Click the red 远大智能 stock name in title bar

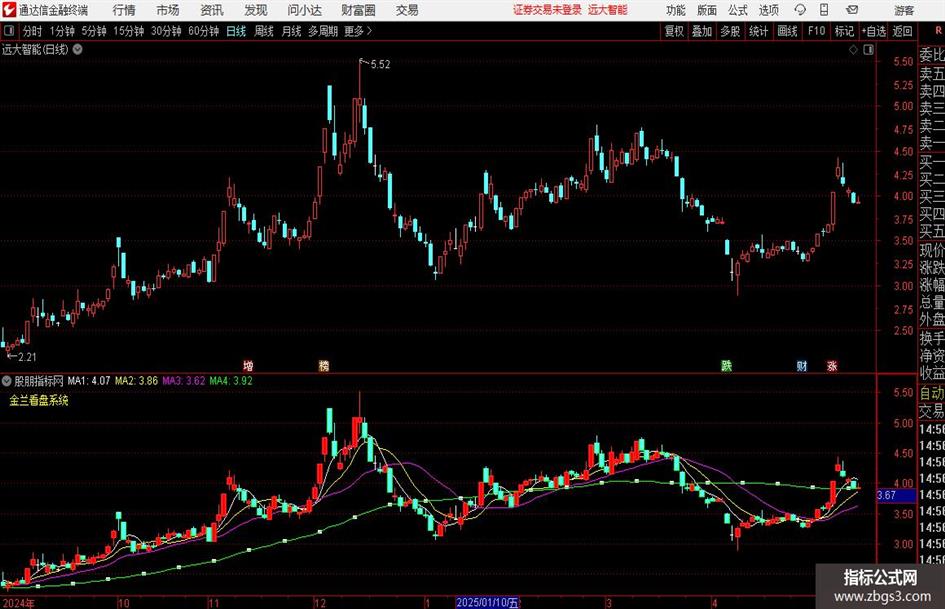[608, 10]
